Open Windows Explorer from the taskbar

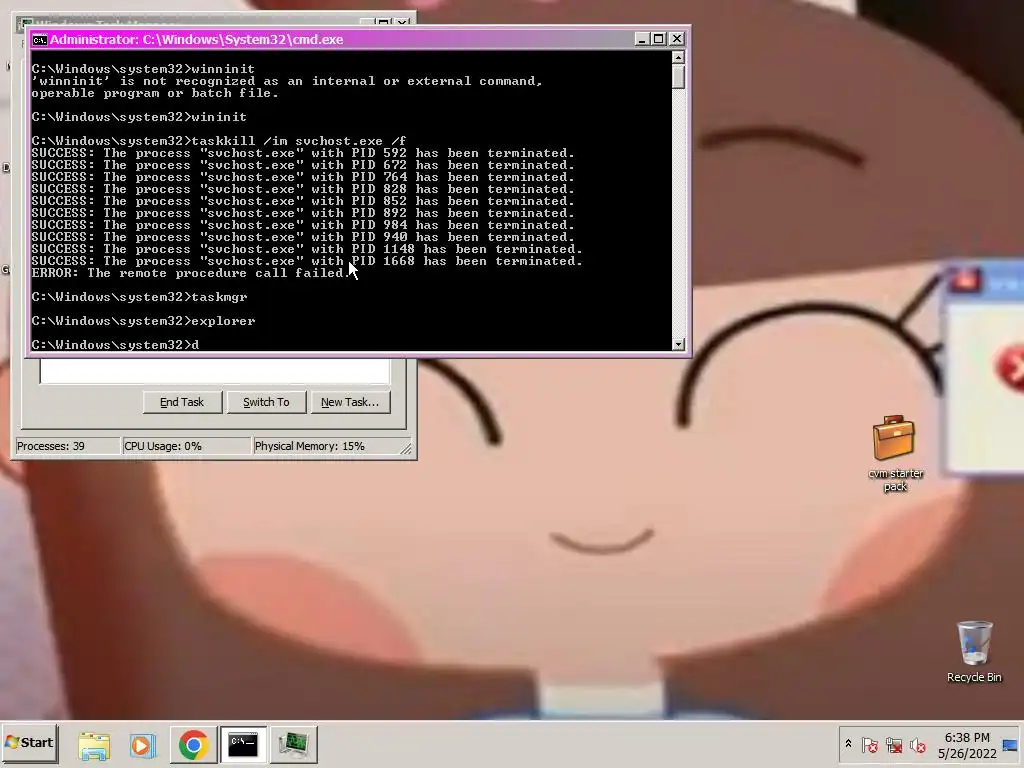pyautogui.click(x=94, y=744)
